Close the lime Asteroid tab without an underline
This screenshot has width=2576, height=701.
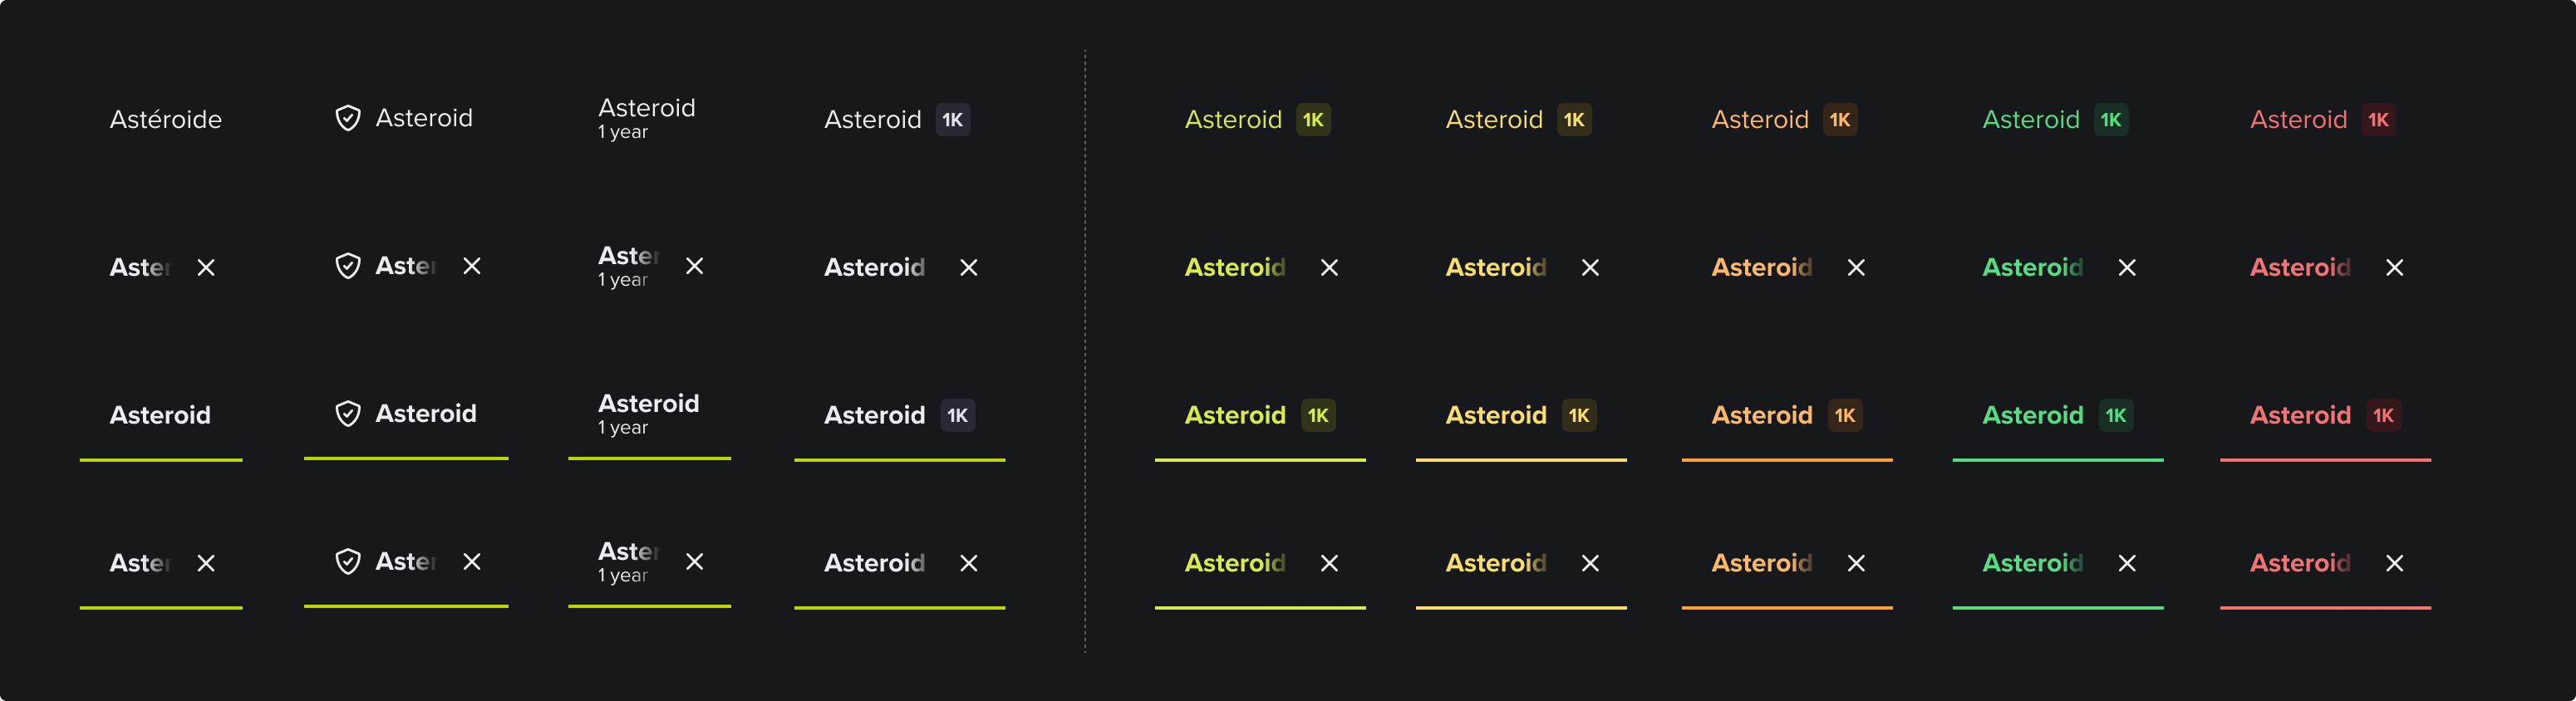[1328, 268]
